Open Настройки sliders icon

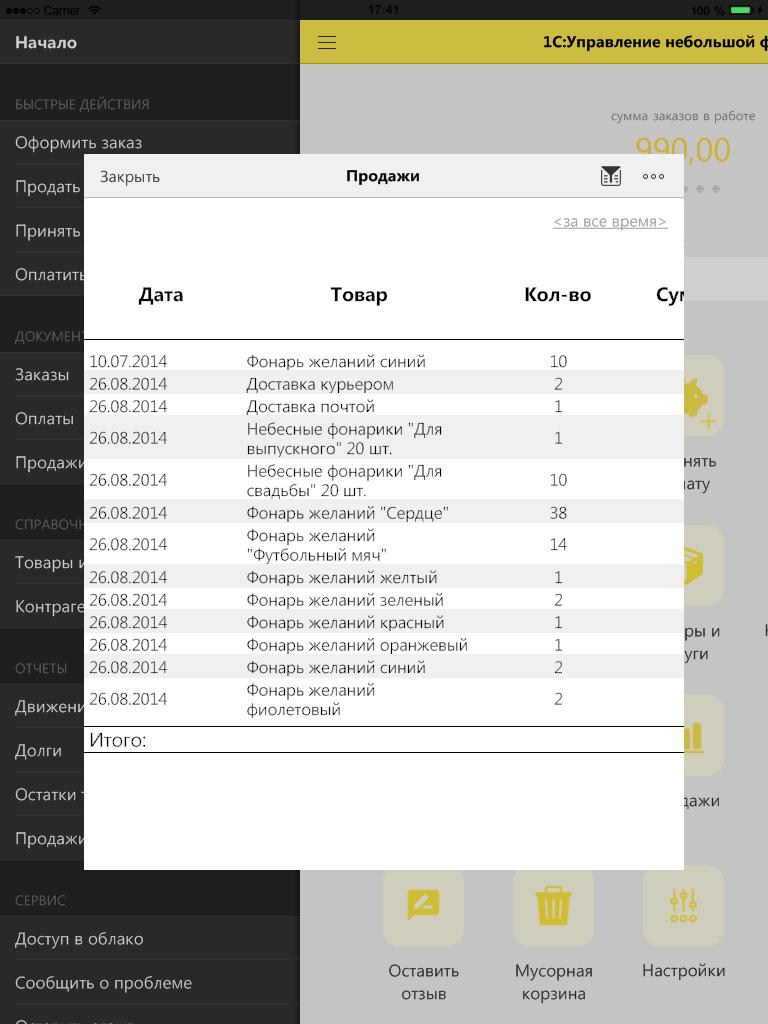point(683,905)
